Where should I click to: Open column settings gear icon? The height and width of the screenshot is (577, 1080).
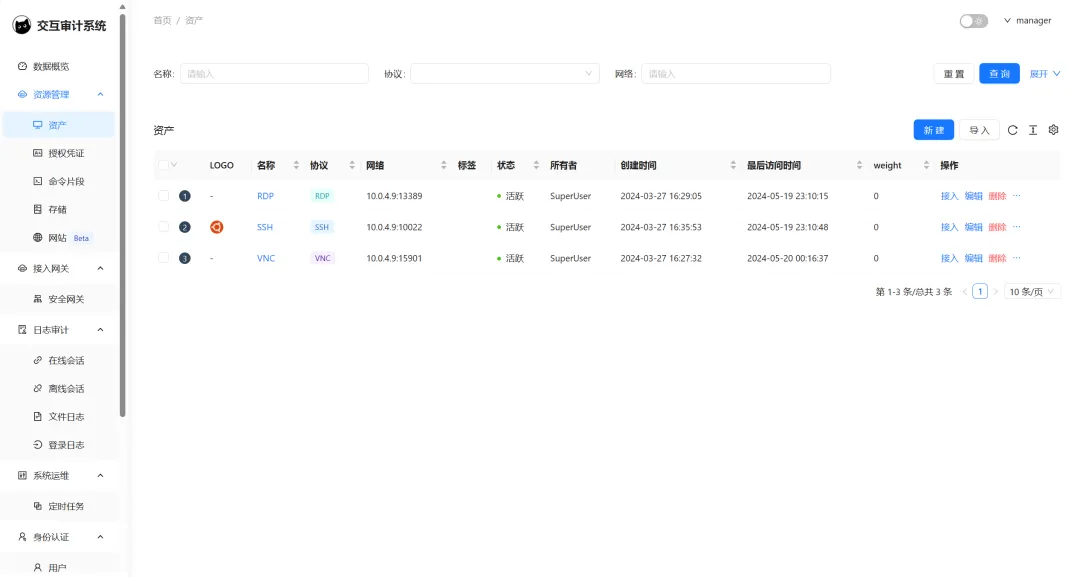tap(1053, 130)
